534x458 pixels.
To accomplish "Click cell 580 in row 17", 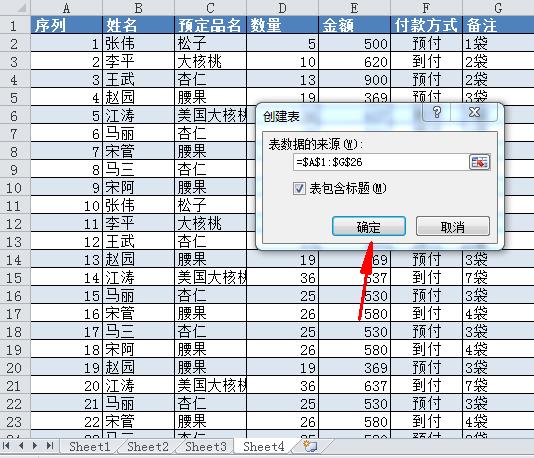I will point(354,313).
